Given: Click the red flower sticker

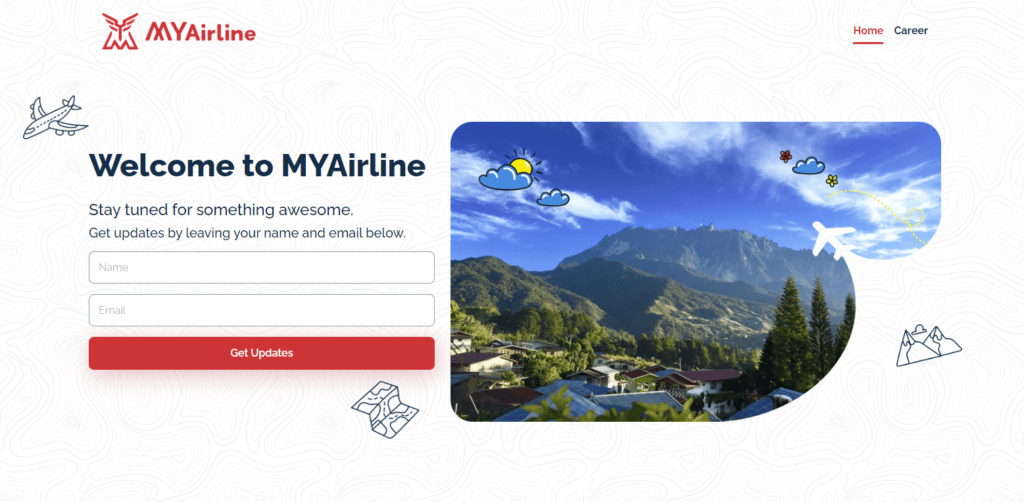Looking at the screenshot, I should [786, 156].
